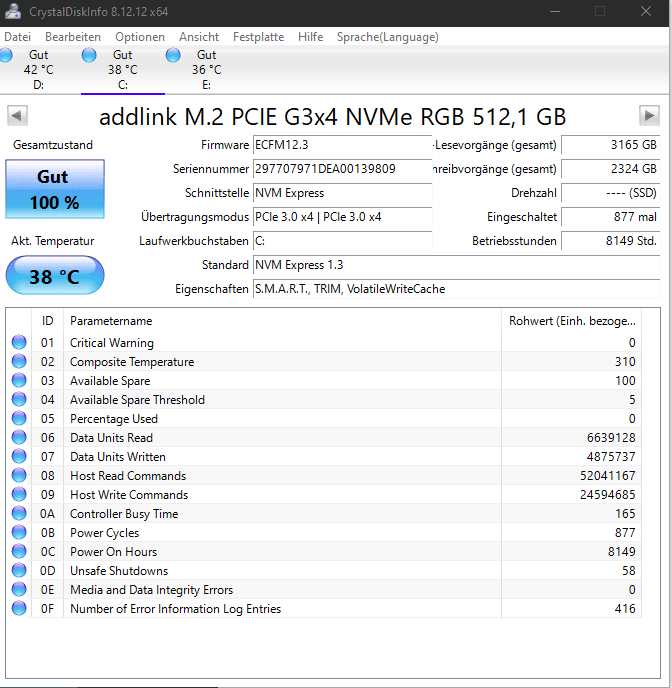Viewport: 672px width, 688px height.
Task: Click status orb of Composite Temperature row
Action: [x=19, y=361]
